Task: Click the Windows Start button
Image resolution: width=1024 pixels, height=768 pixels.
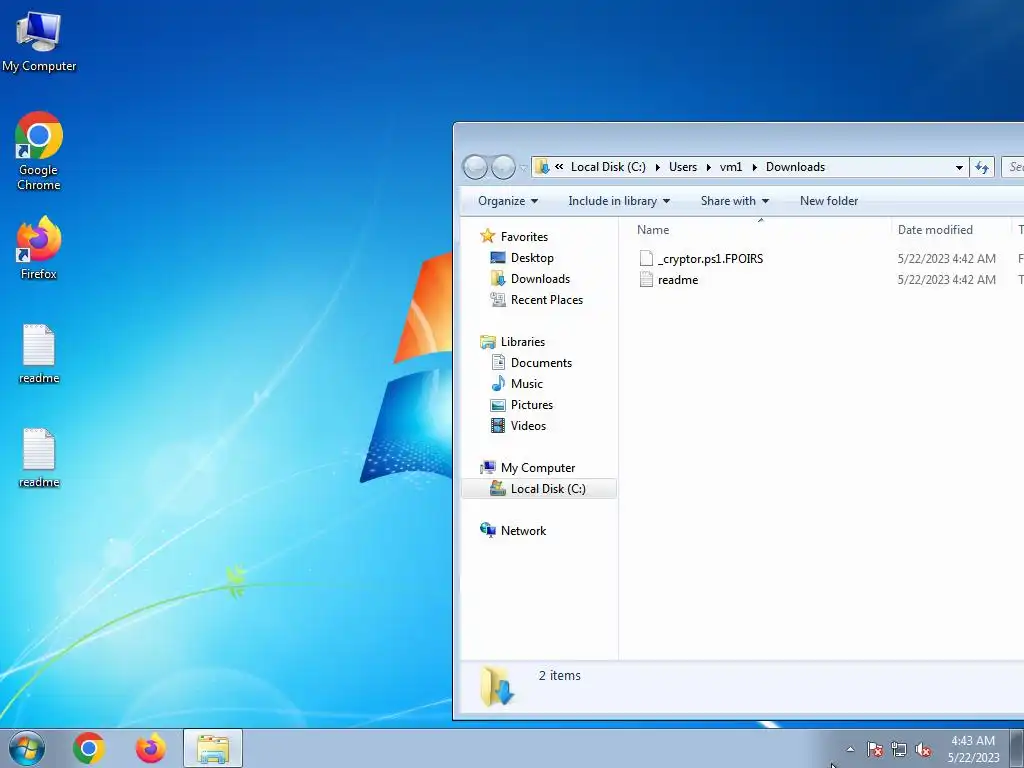Action: pyautogui.click(x=27, y=748)
